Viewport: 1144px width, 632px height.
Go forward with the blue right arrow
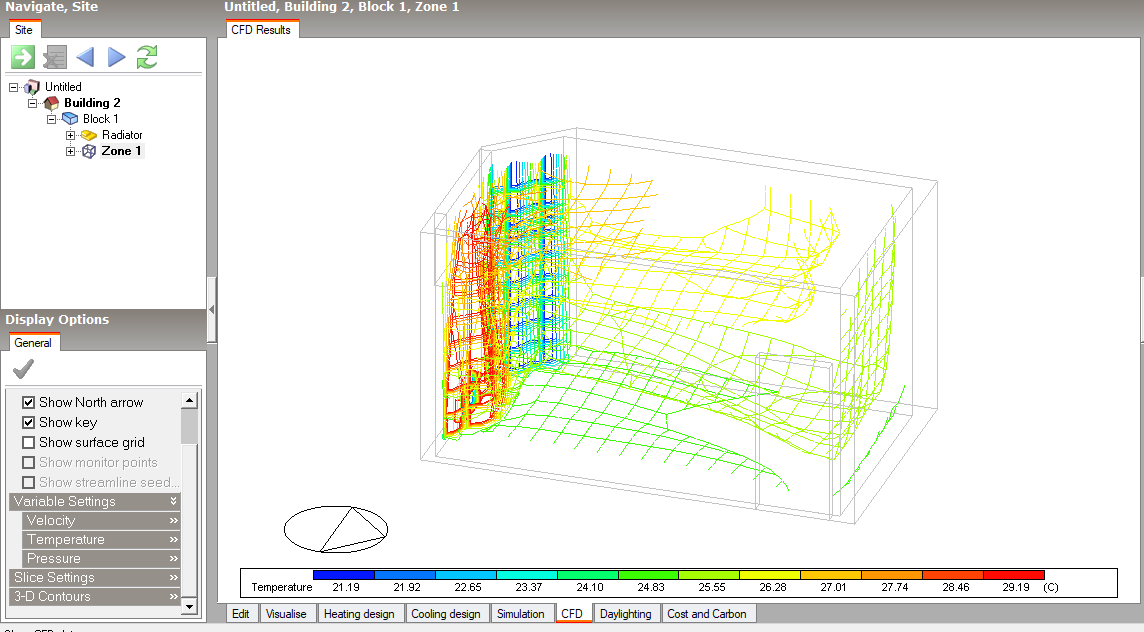click(x=117, y=57)
